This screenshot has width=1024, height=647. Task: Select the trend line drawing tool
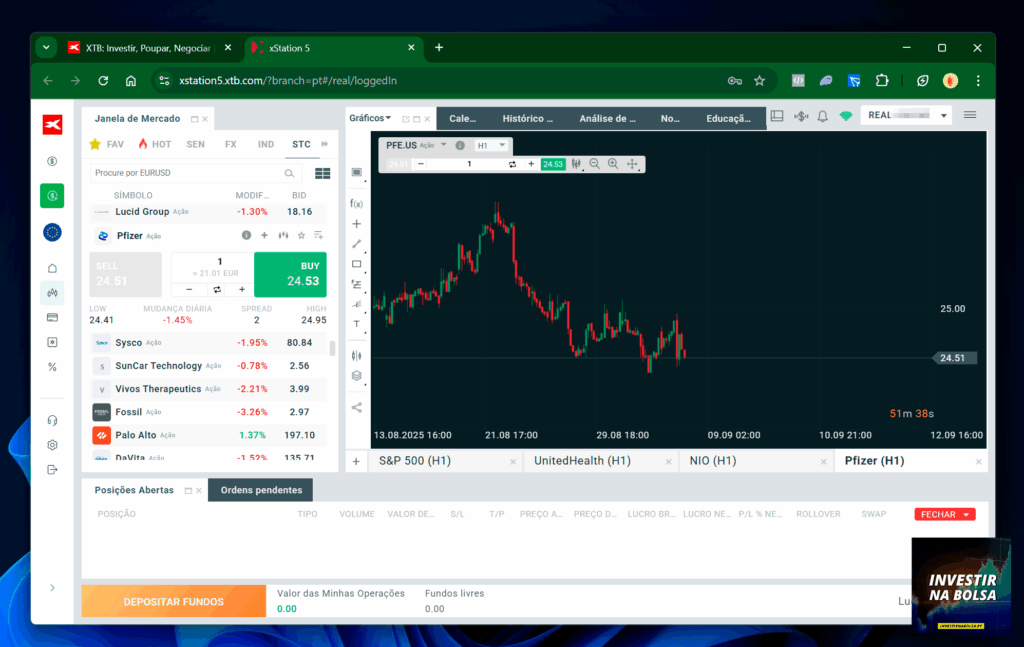click(357, 244)
